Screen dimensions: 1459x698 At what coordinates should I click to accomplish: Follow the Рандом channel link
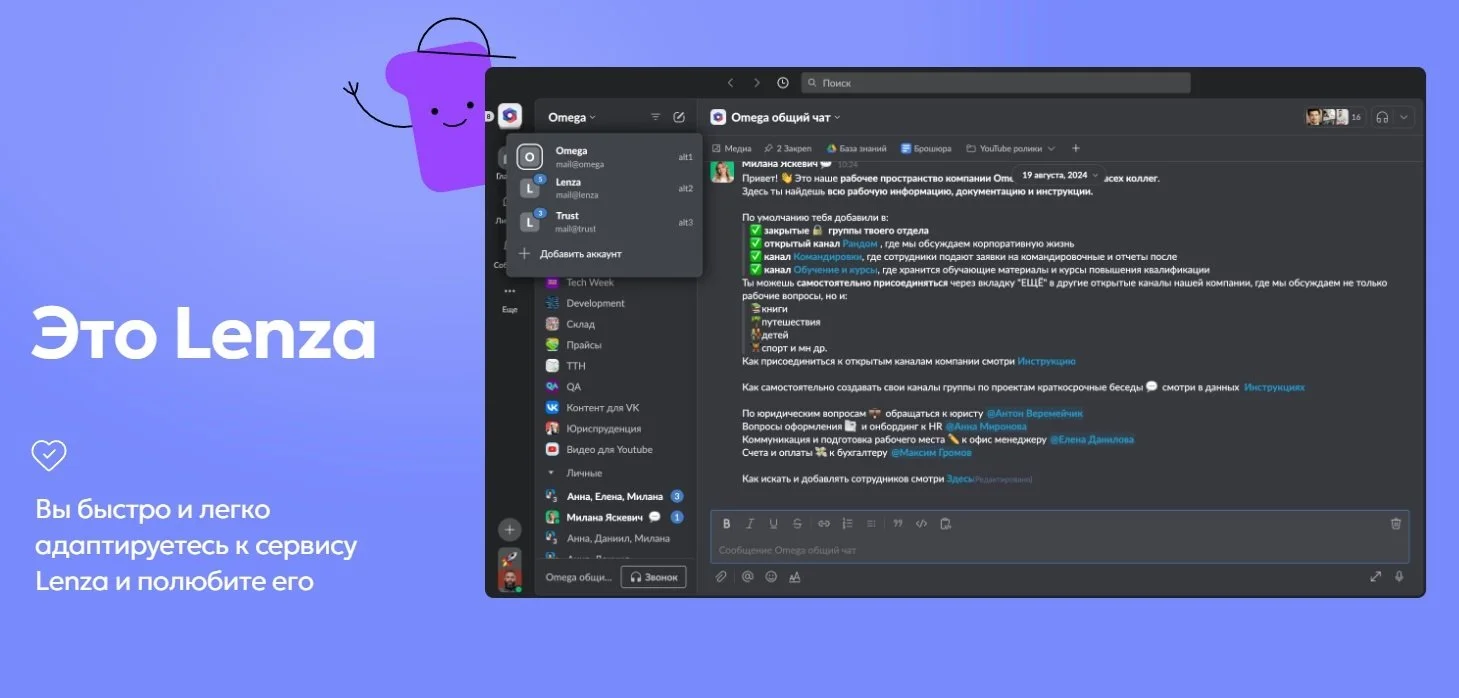click(x=860, y=243)
